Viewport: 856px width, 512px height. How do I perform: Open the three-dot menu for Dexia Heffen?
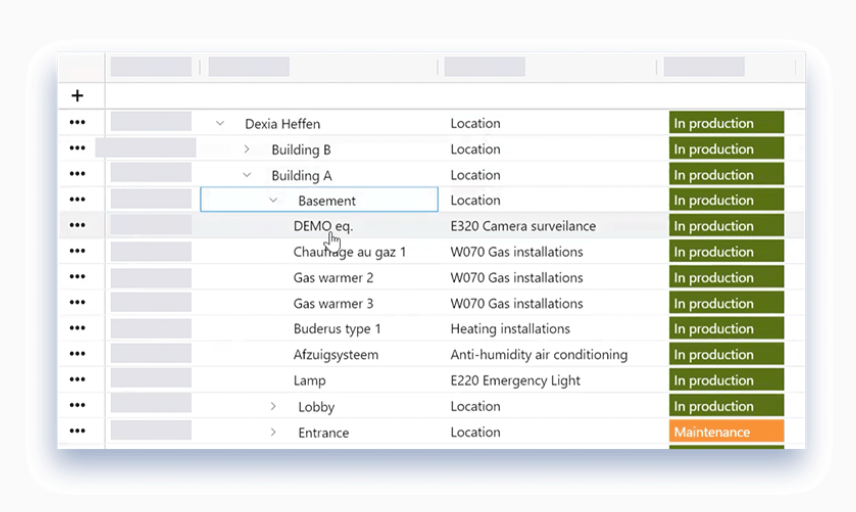click(x=77, y=123)
